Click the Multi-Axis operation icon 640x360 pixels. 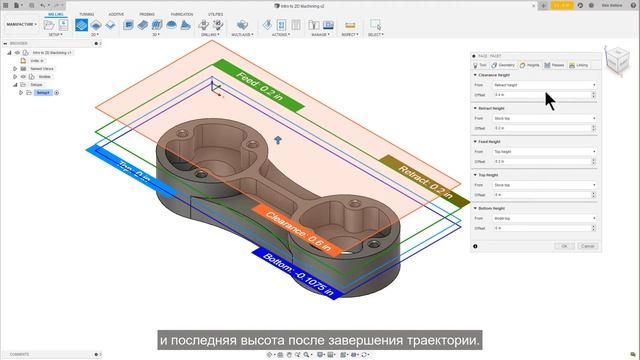(x=242, y=25)
